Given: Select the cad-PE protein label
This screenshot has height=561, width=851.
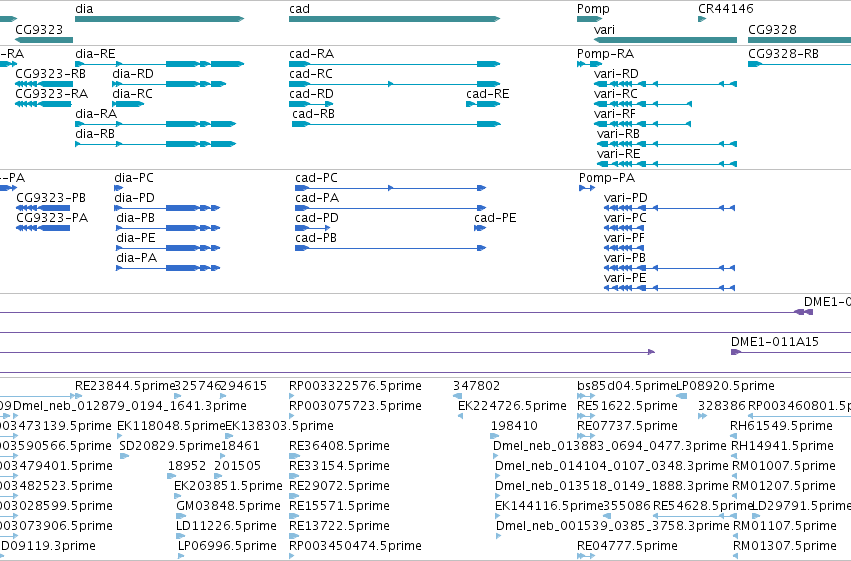Looking at the screenshot, I should 495,218.
